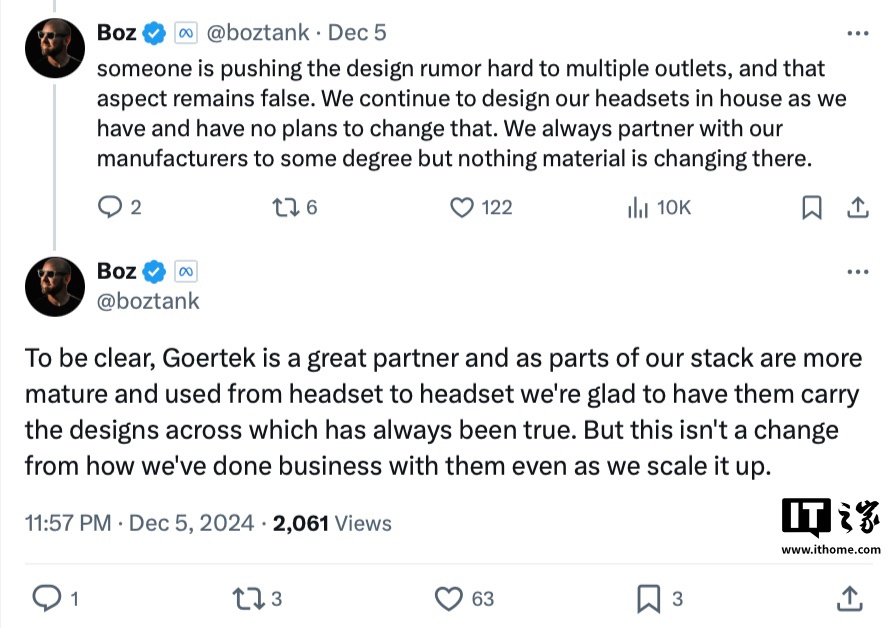
Task: Bookmark the first tweet
Action: [812, 207]
